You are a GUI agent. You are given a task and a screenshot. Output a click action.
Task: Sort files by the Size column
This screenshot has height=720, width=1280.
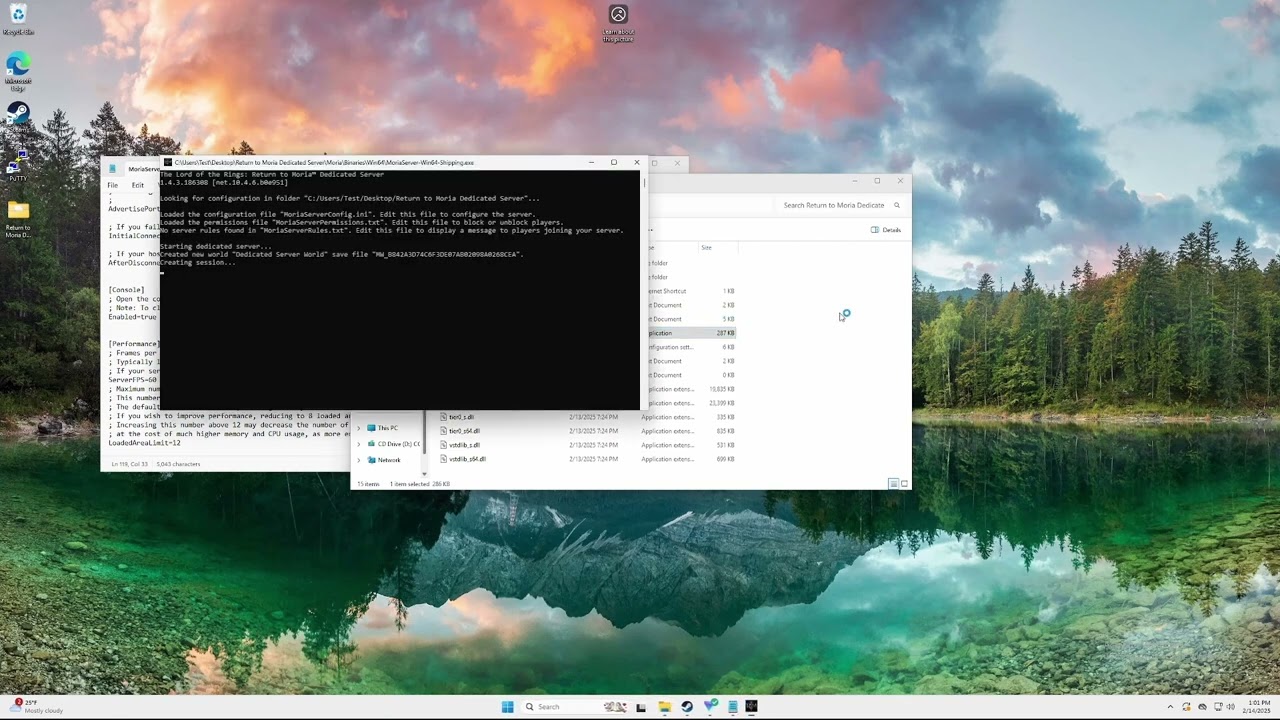707,247
